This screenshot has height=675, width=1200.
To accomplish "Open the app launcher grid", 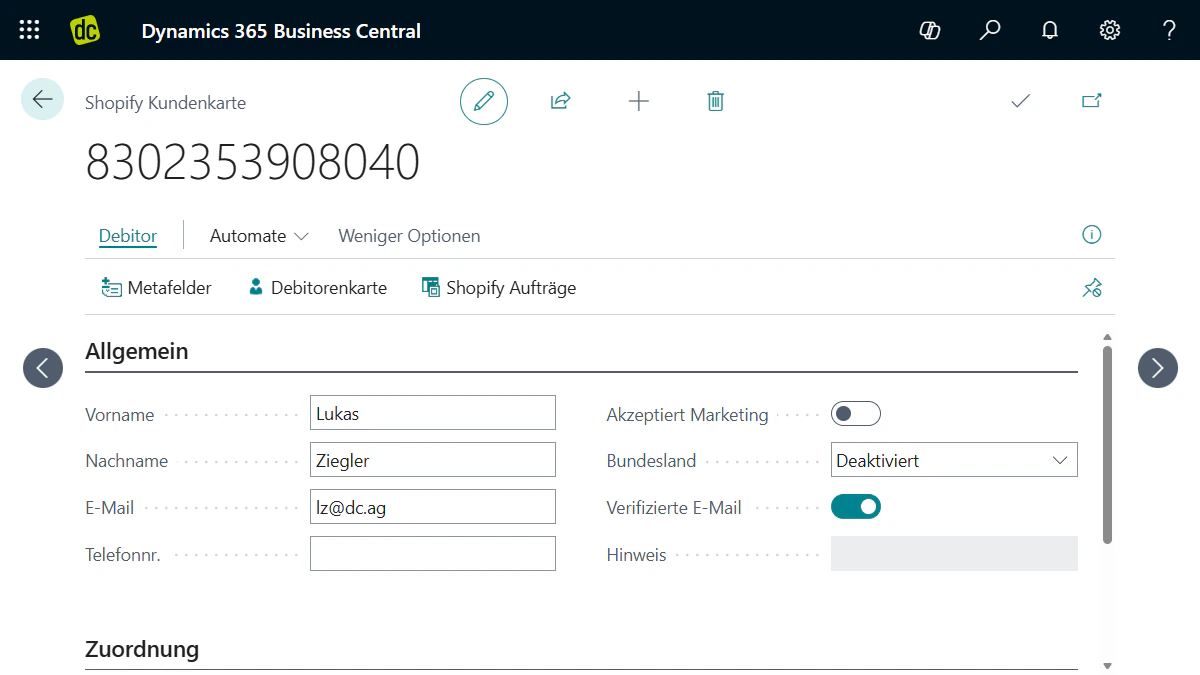I will pos(30,30).
